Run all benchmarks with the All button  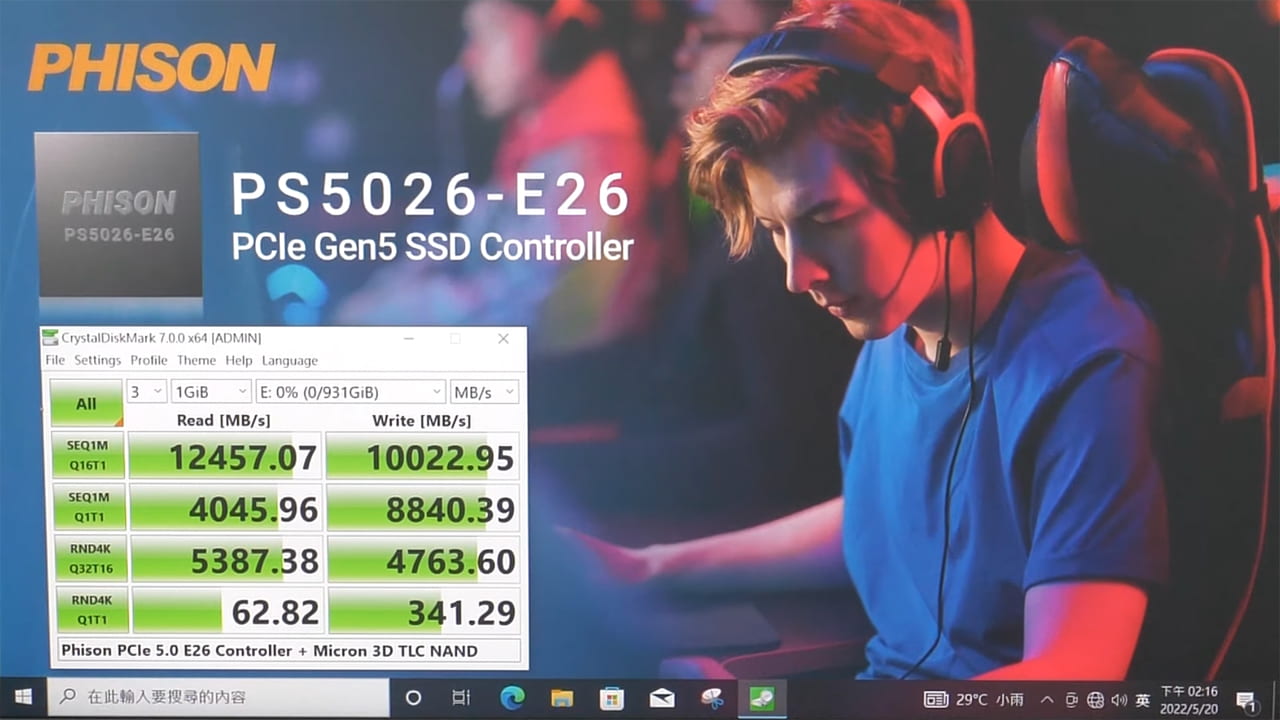pyautogui.click(x=86, y=404)
